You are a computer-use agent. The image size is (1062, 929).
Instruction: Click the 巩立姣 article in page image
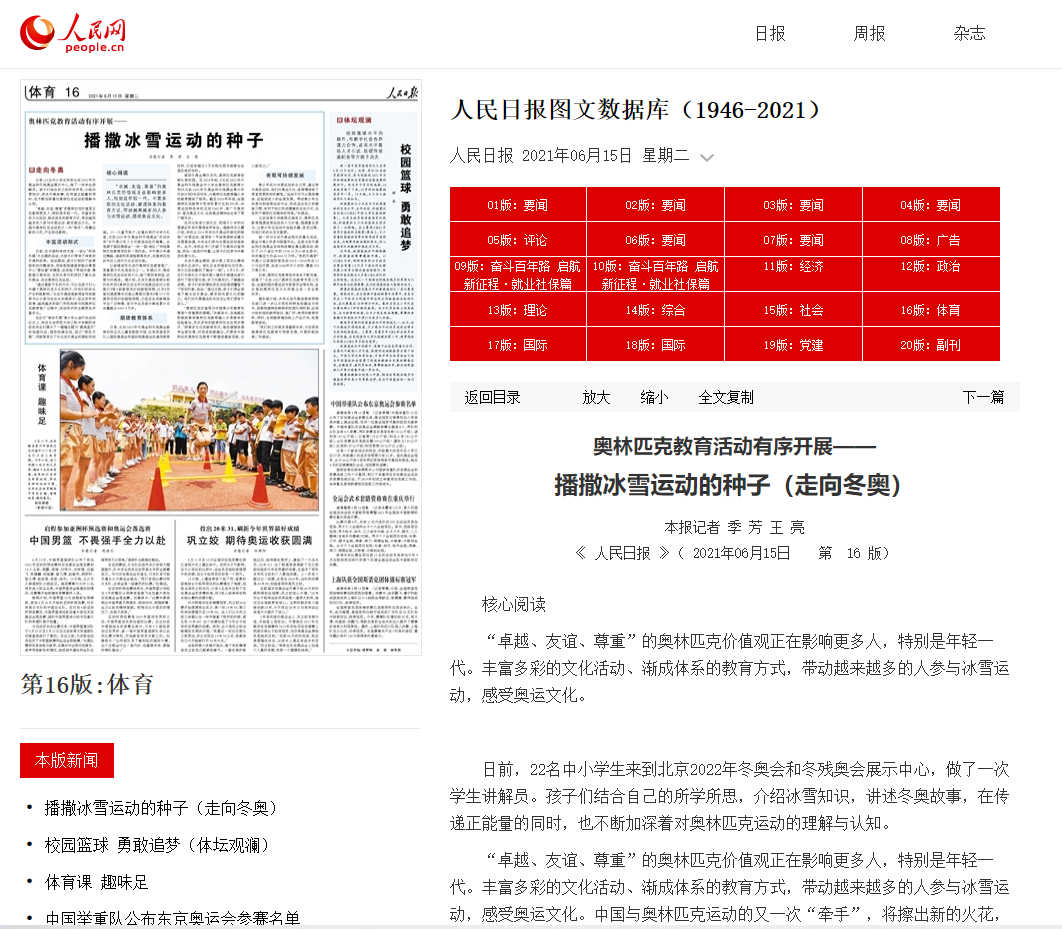point(249,585)
